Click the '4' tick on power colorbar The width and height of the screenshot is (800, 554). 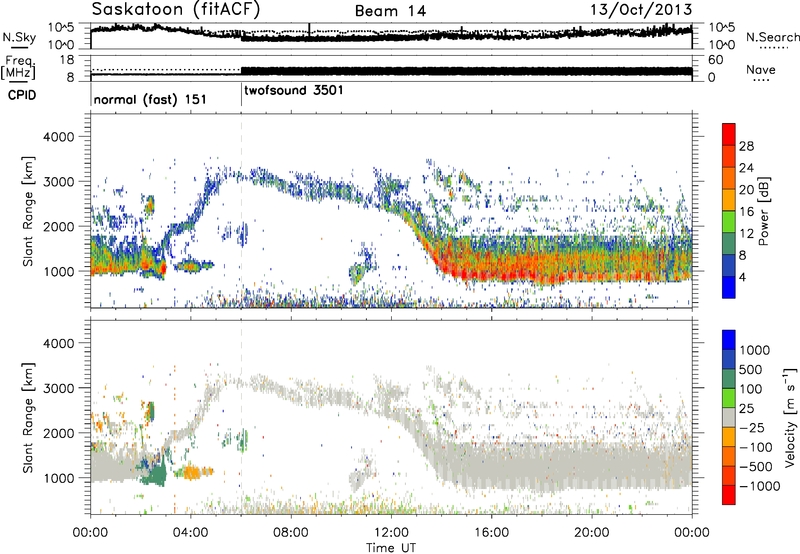pyautogui.click(x=742, y=277)
